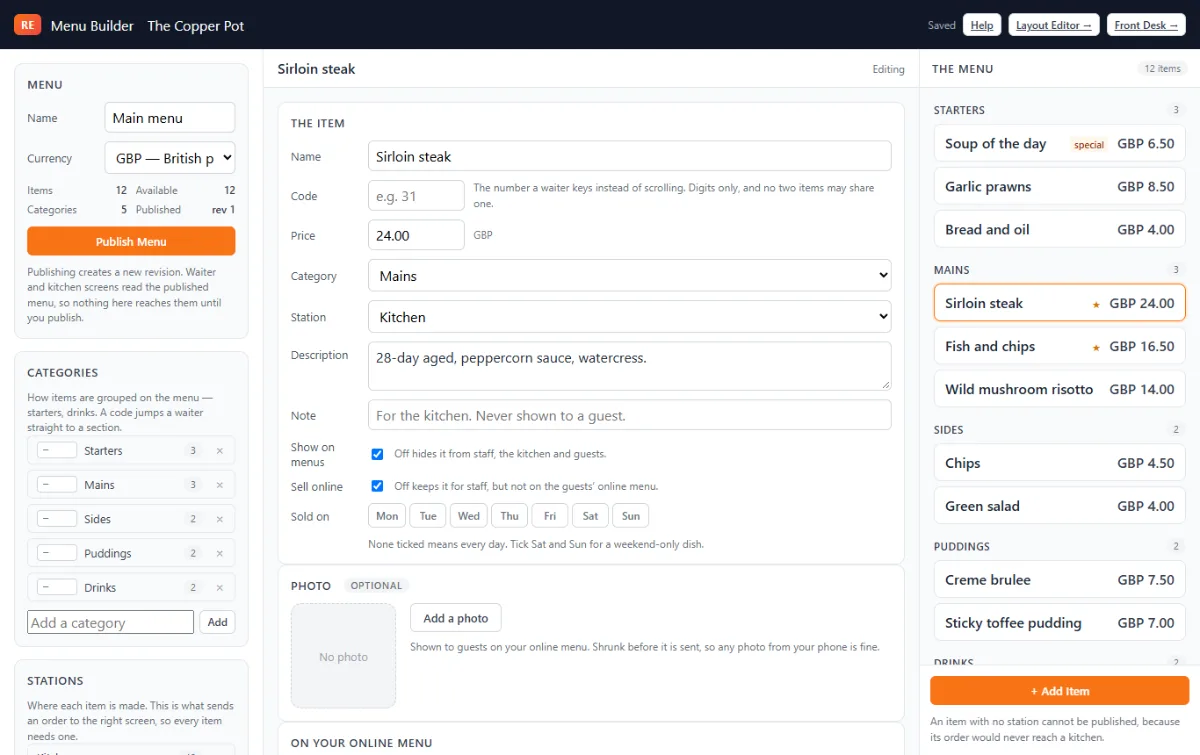Click the No photo placeholder thumbnail
This screenshot has width=1200, height=755.
pos(343,656)
